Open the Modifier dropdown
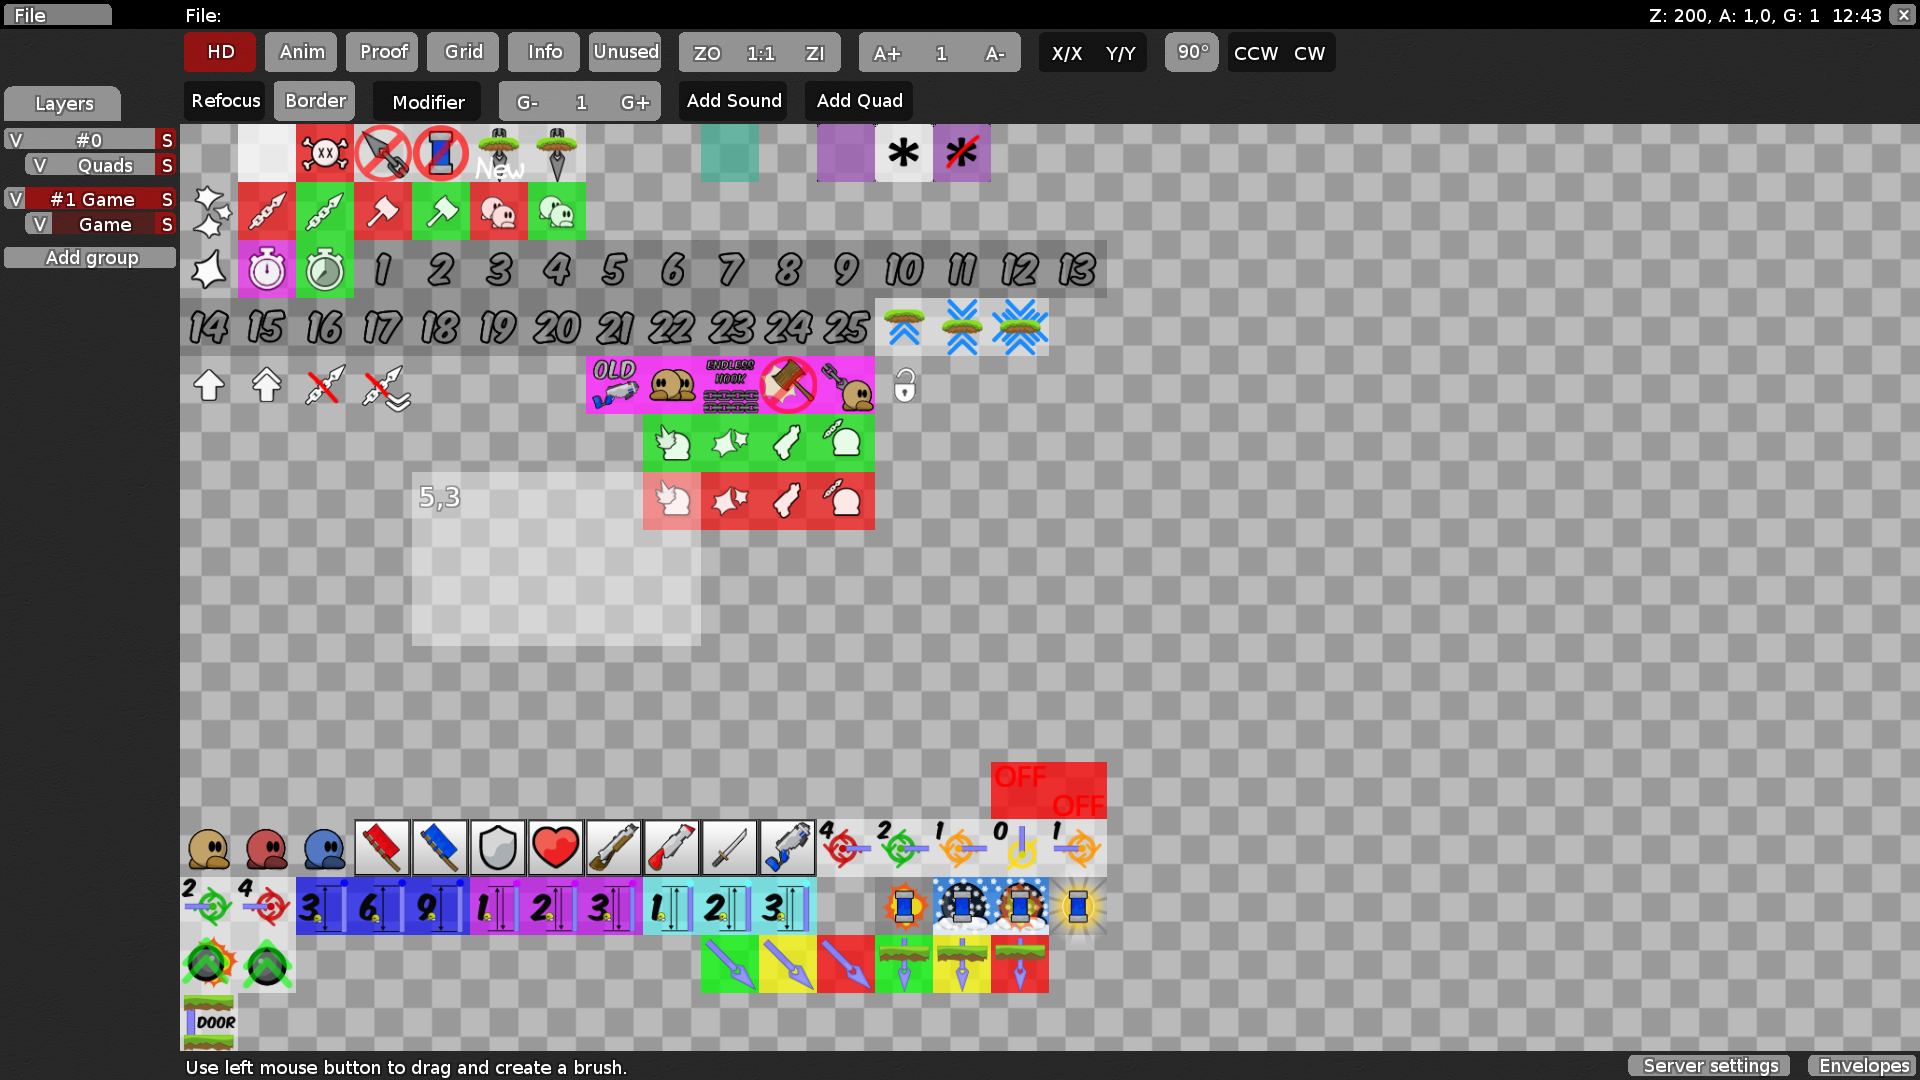Screen dimensions: 1920x1080 pyautogui.click(x=427, y=101)
